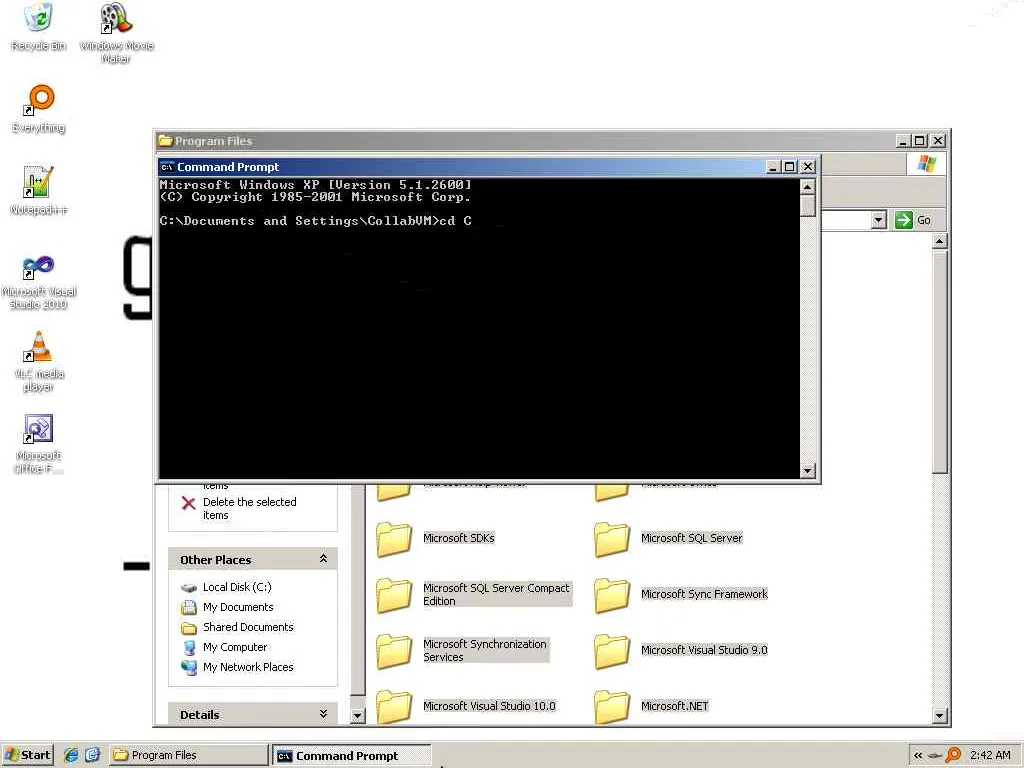1024x768 pixels.
Task: Click the Command Prompt title bar icon
Action: coord(167,167)
